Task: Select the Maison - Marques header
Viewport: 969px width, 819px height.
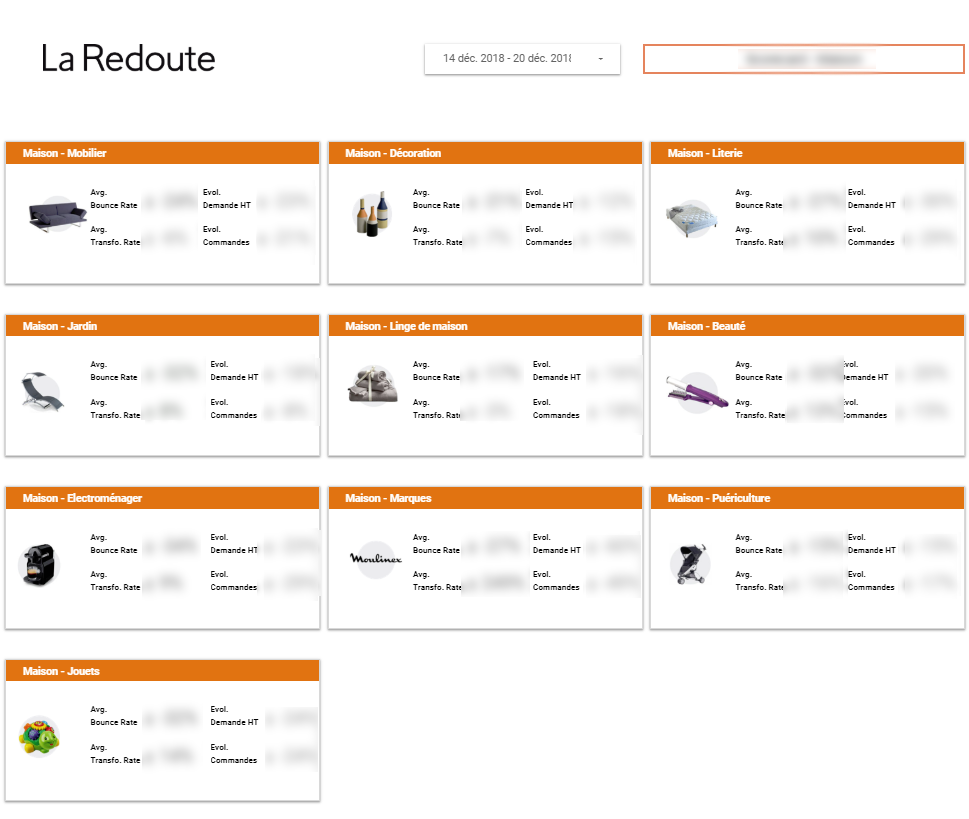Action: click(x=485, y=498)
